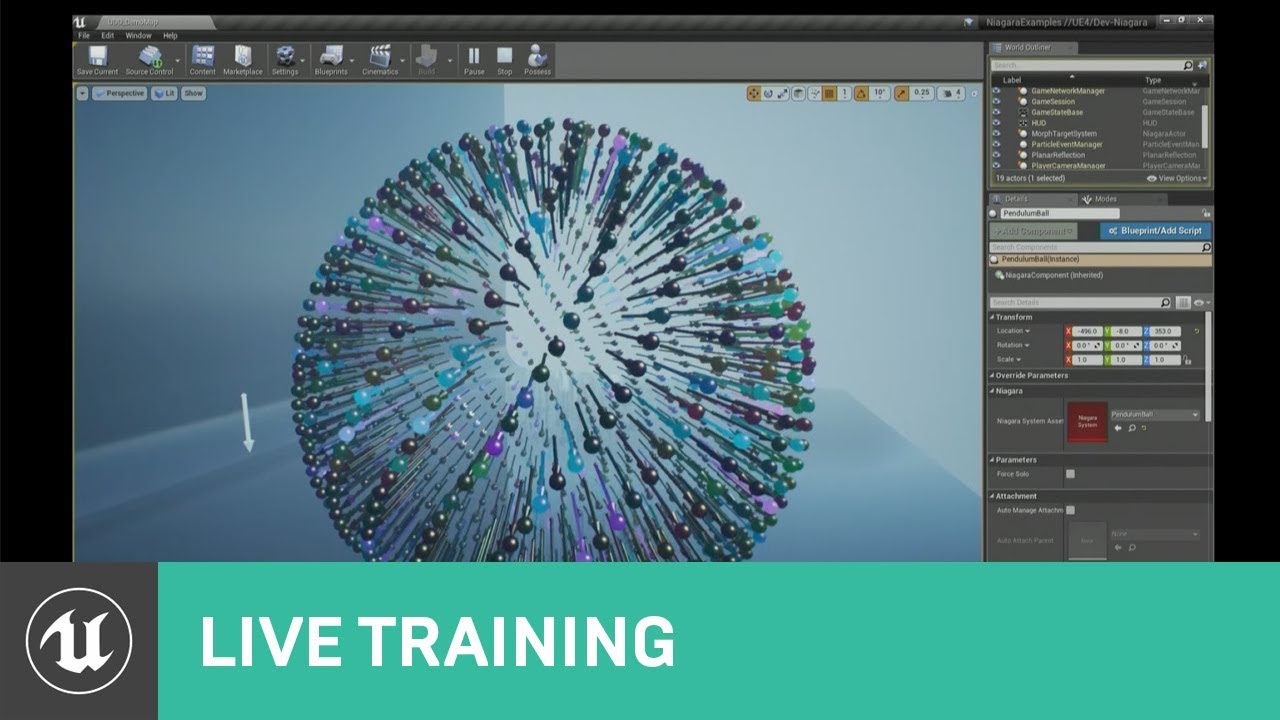Toggle the world/local coordinate space icon
This screenshot has height=720, width=1280.
click(x=800, y=93)
